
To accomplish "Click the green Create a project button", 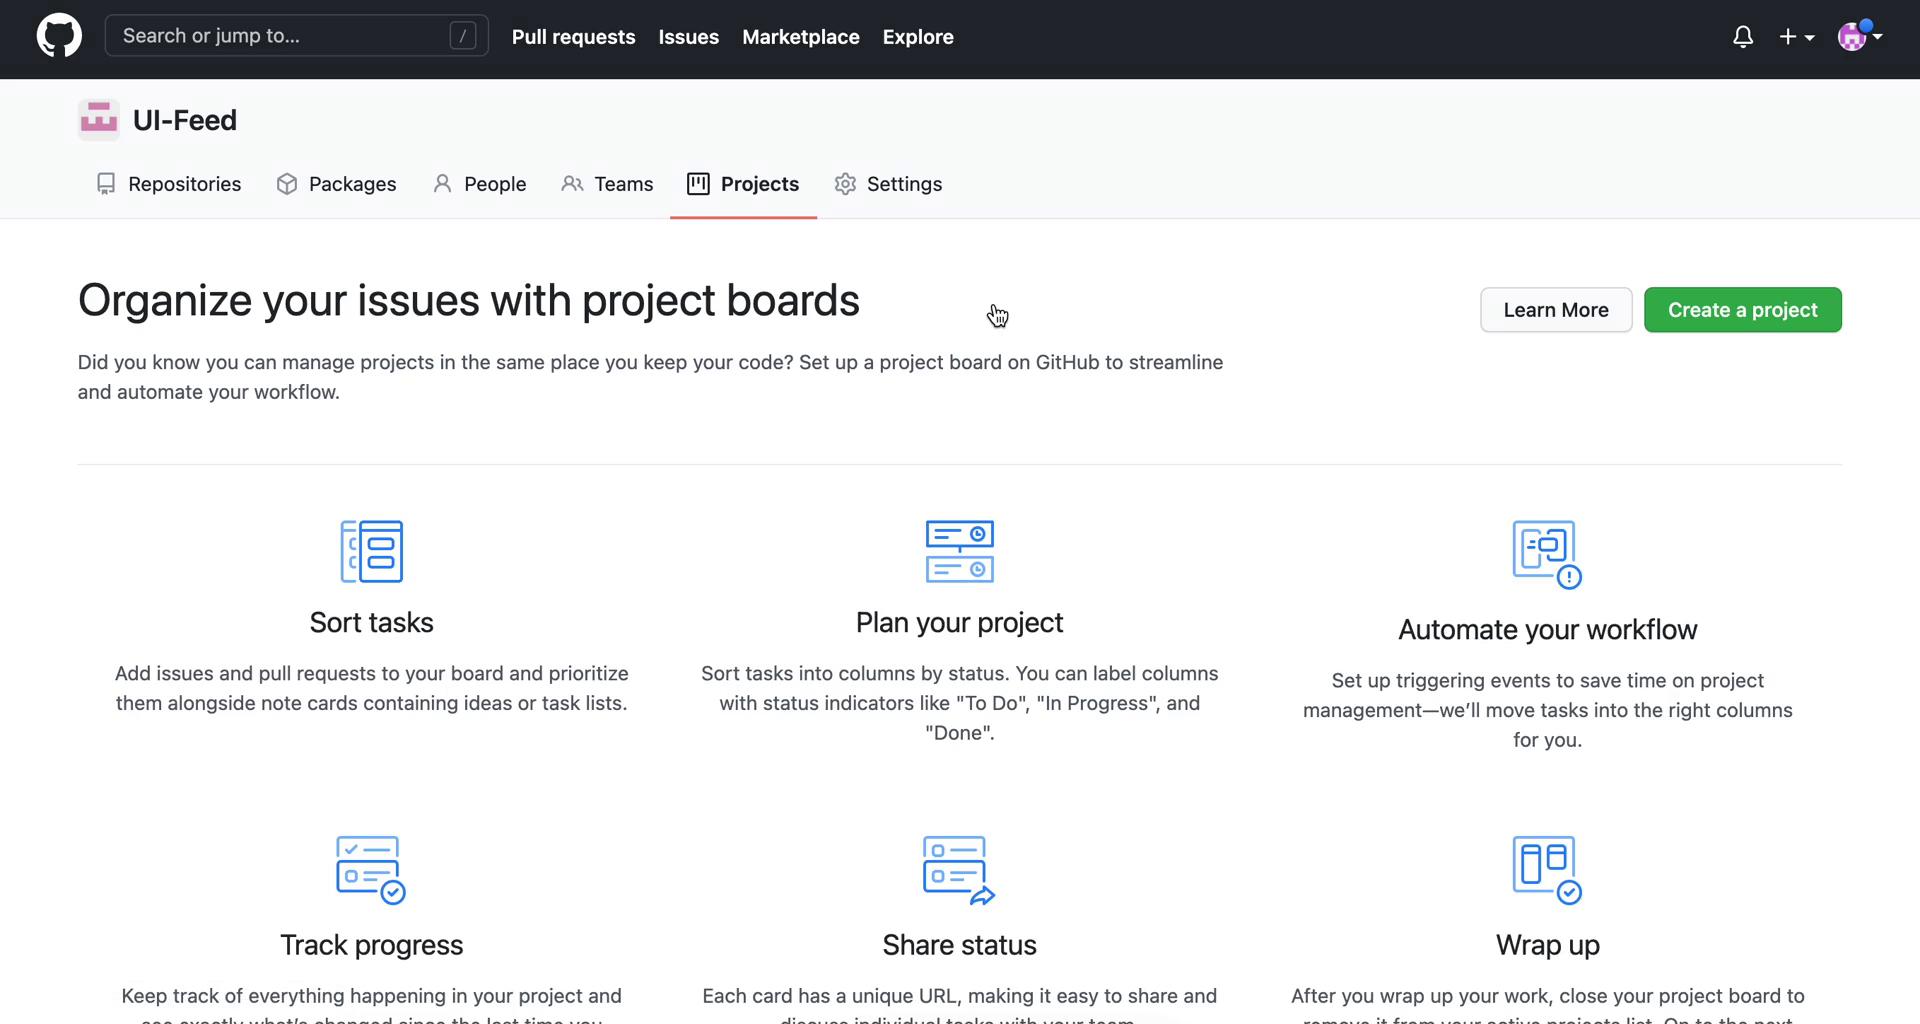I will click(1743, 310).
